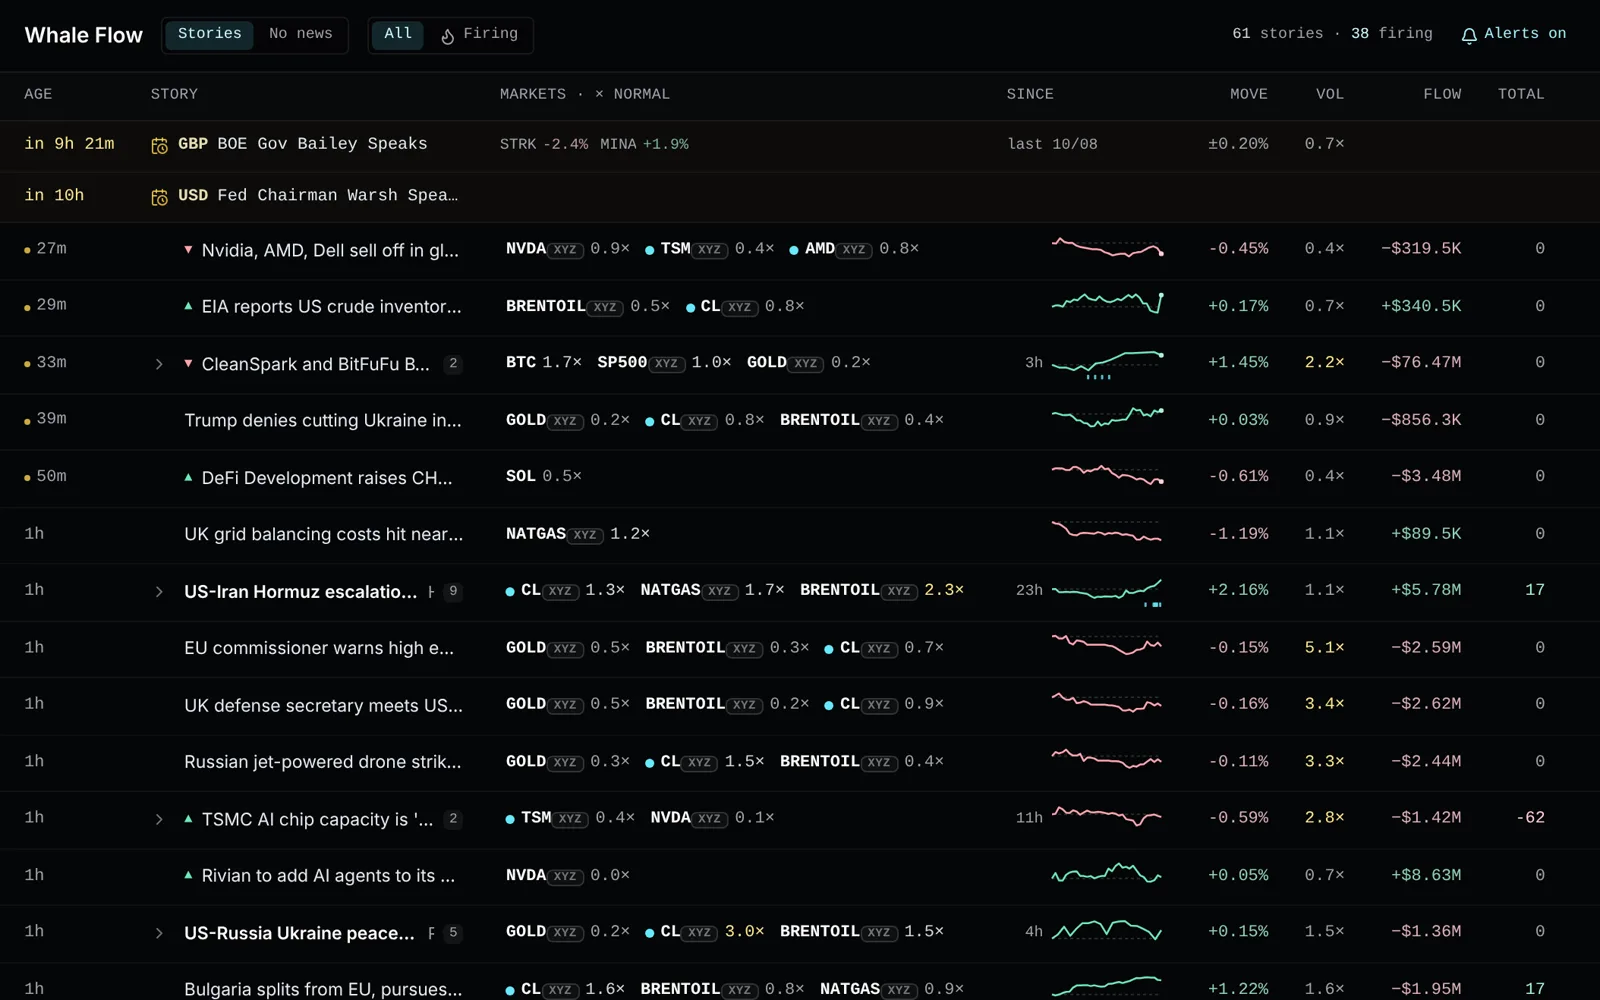1600x1000 pixels.
Task: Click down-triangle icon on Nvidia, AMD, Dell story
Action: (x=188, y=249)
